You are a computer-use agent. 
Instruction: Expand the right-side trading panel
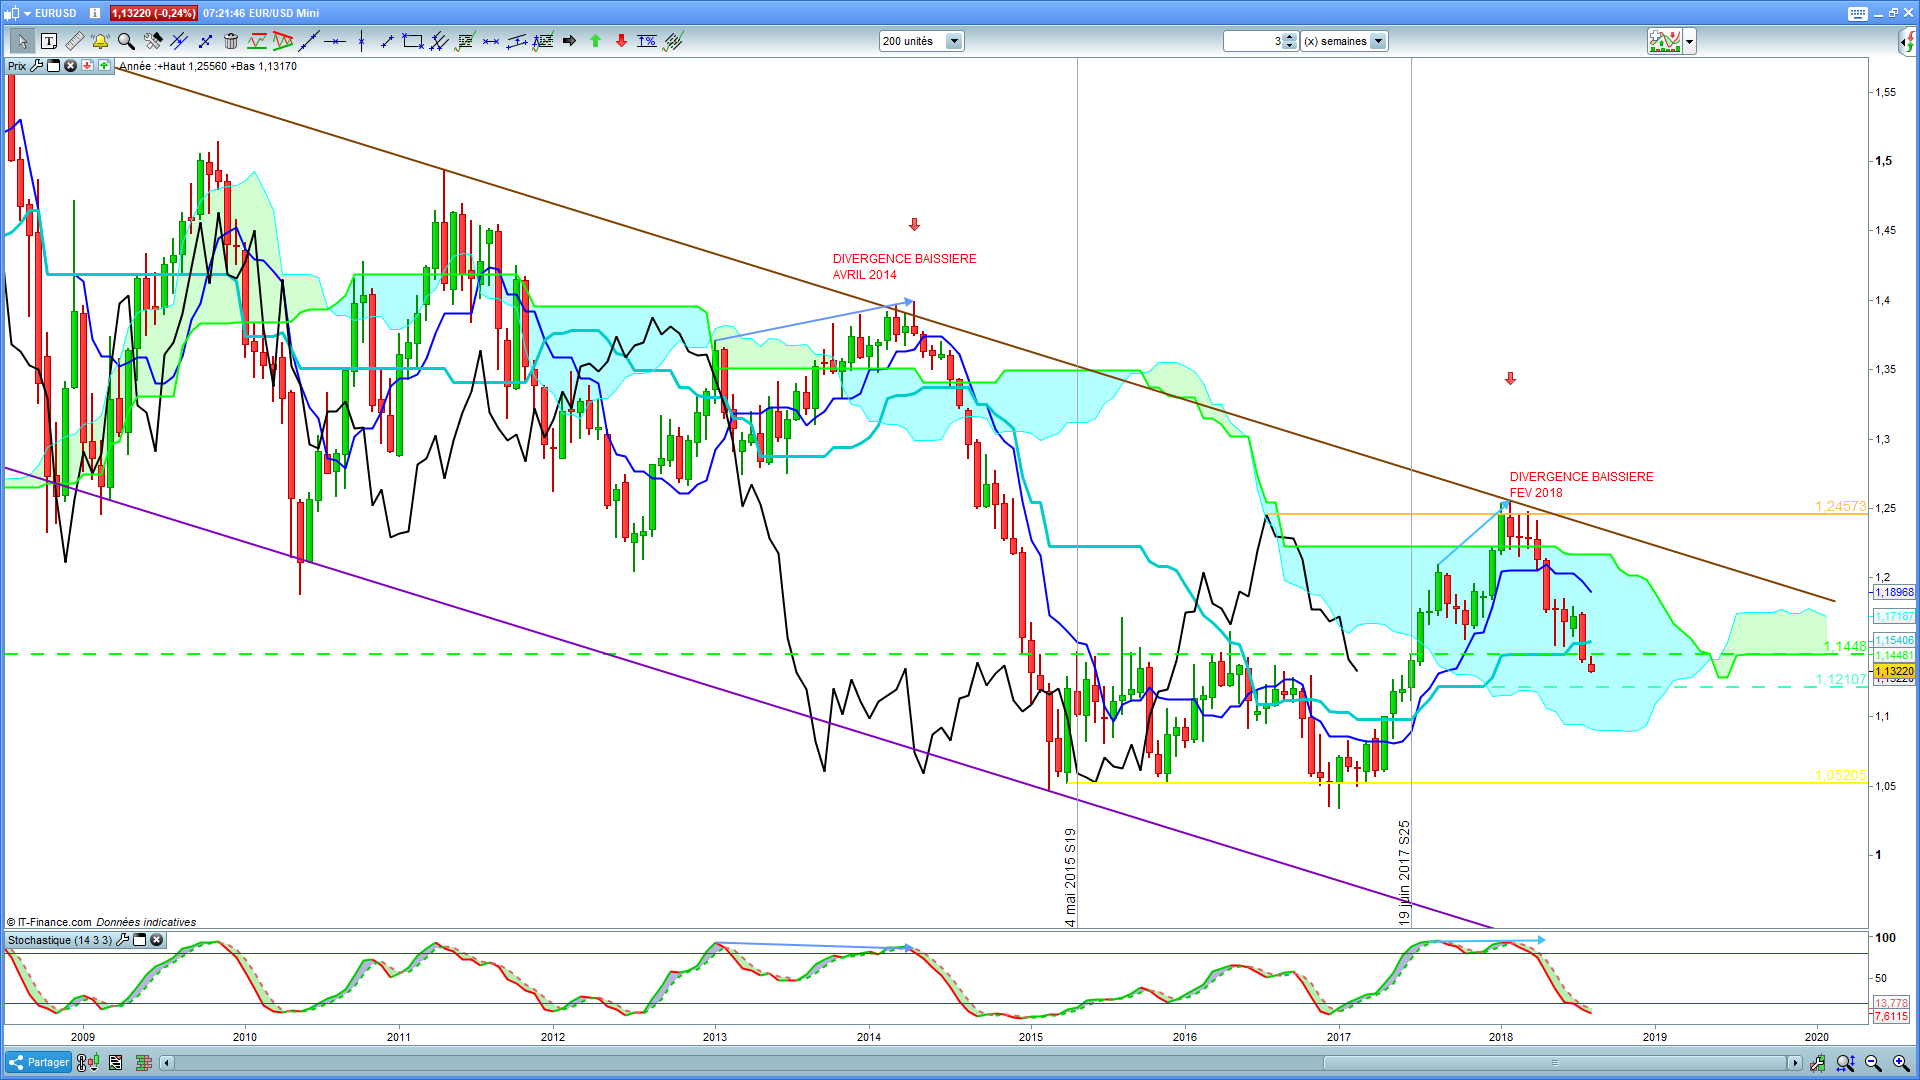point(1908,41)
